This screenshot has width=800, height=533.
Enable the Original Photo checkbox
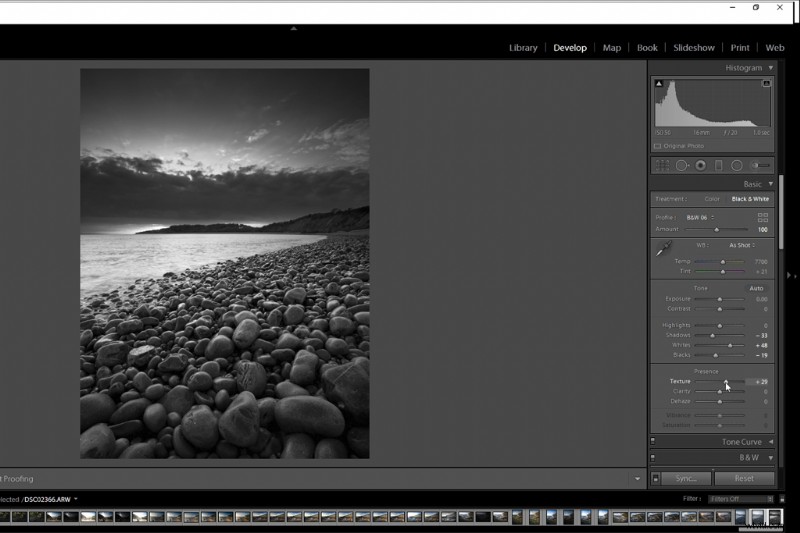pos(658,146)
